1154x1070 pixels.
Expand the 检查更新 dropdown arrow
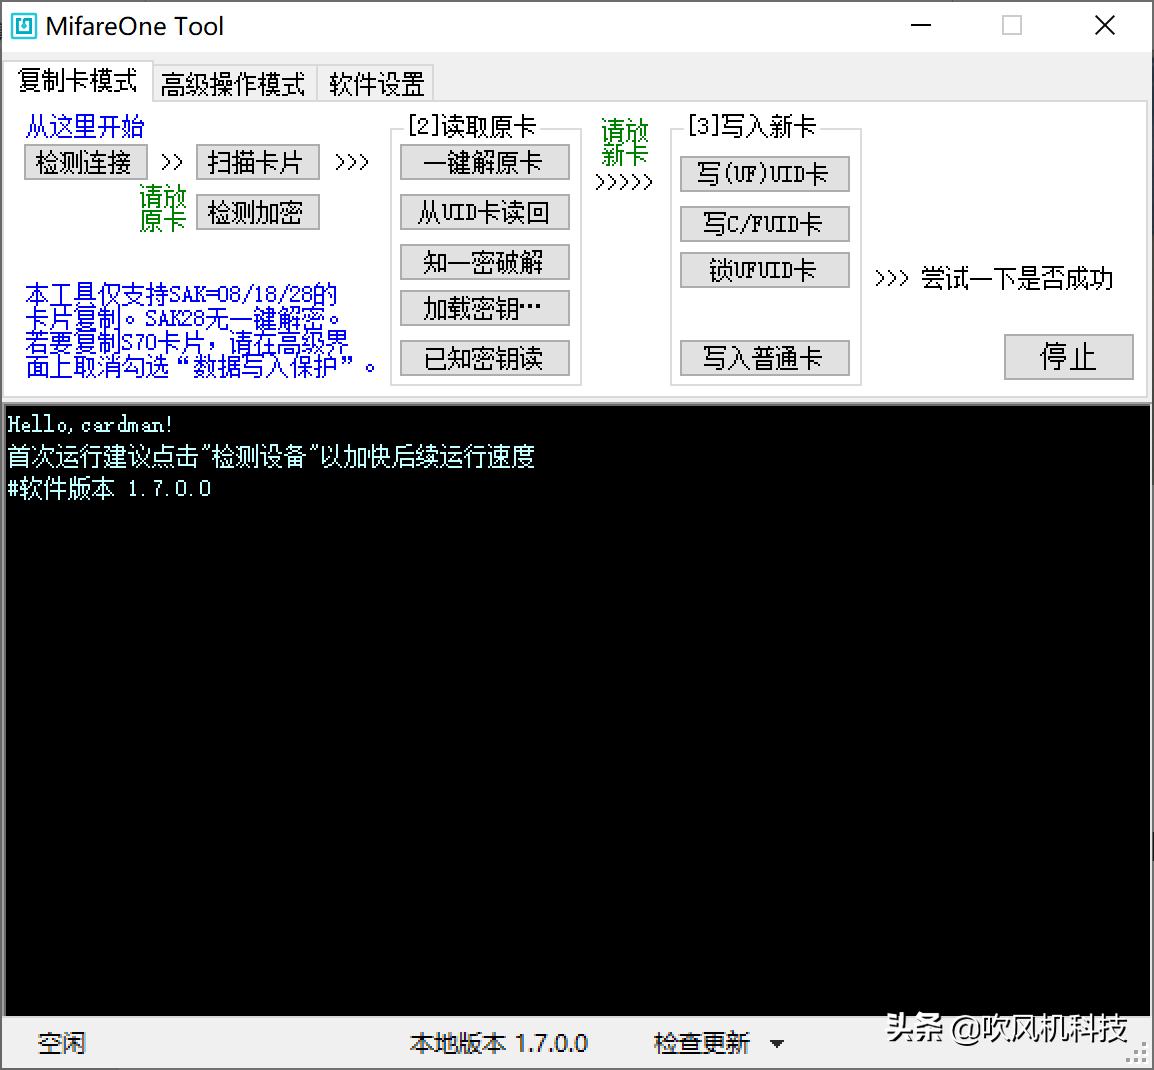tap(778, 1043)
